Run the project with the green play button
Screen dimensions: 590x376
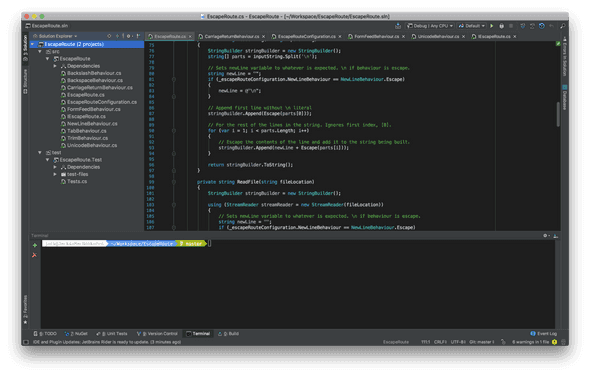tap(491, 26)
